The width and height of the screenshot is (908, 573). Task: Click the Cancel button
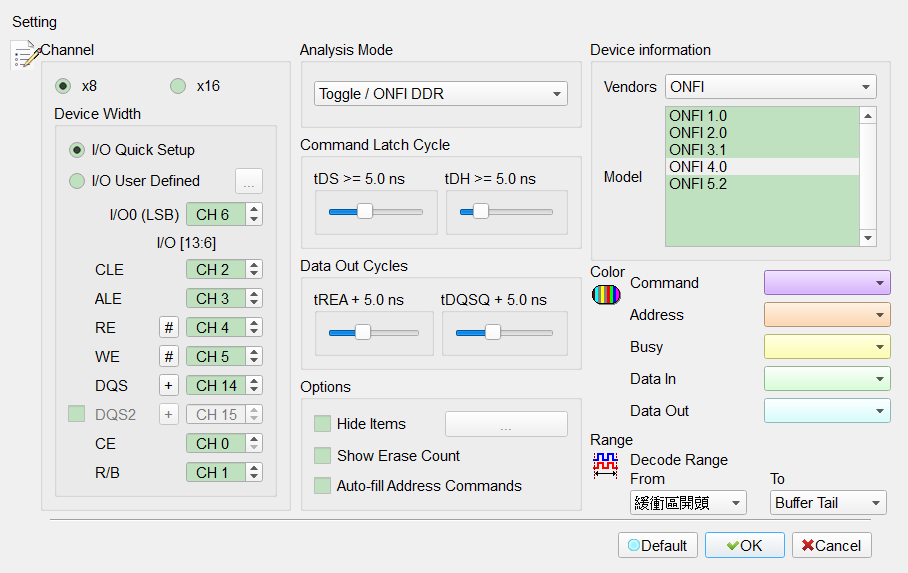832,545
